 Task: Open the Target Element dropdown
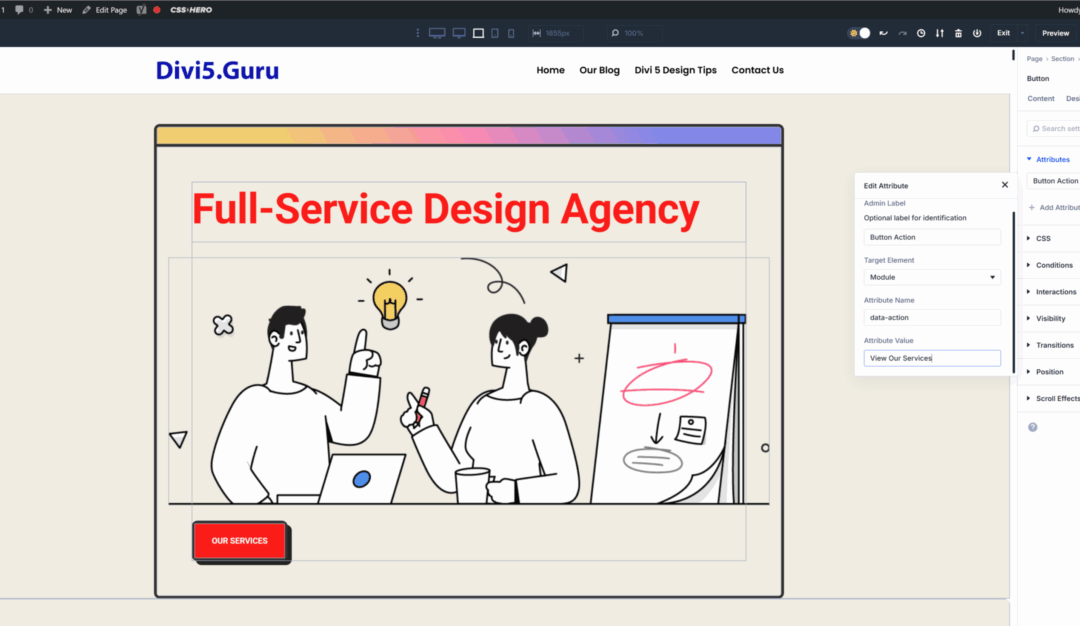pos(932,277)
